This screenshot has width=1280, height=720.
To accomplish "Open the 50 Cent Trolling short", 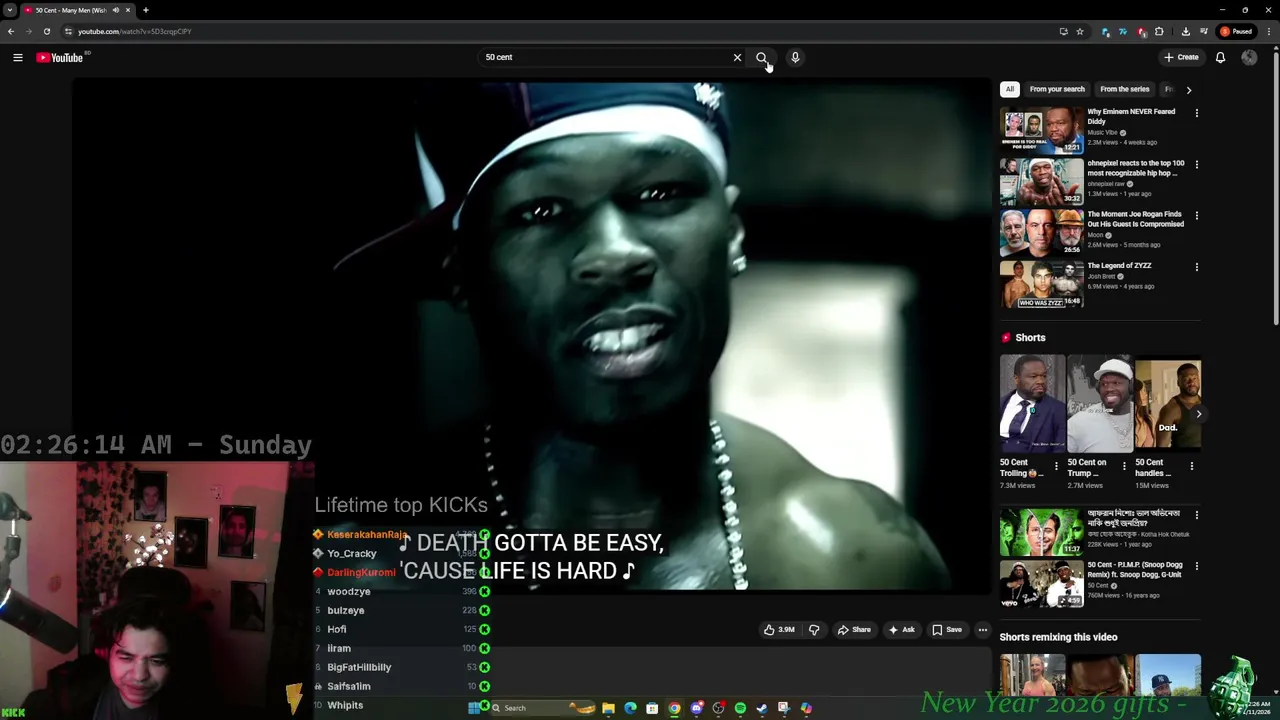I will 1032,404.
